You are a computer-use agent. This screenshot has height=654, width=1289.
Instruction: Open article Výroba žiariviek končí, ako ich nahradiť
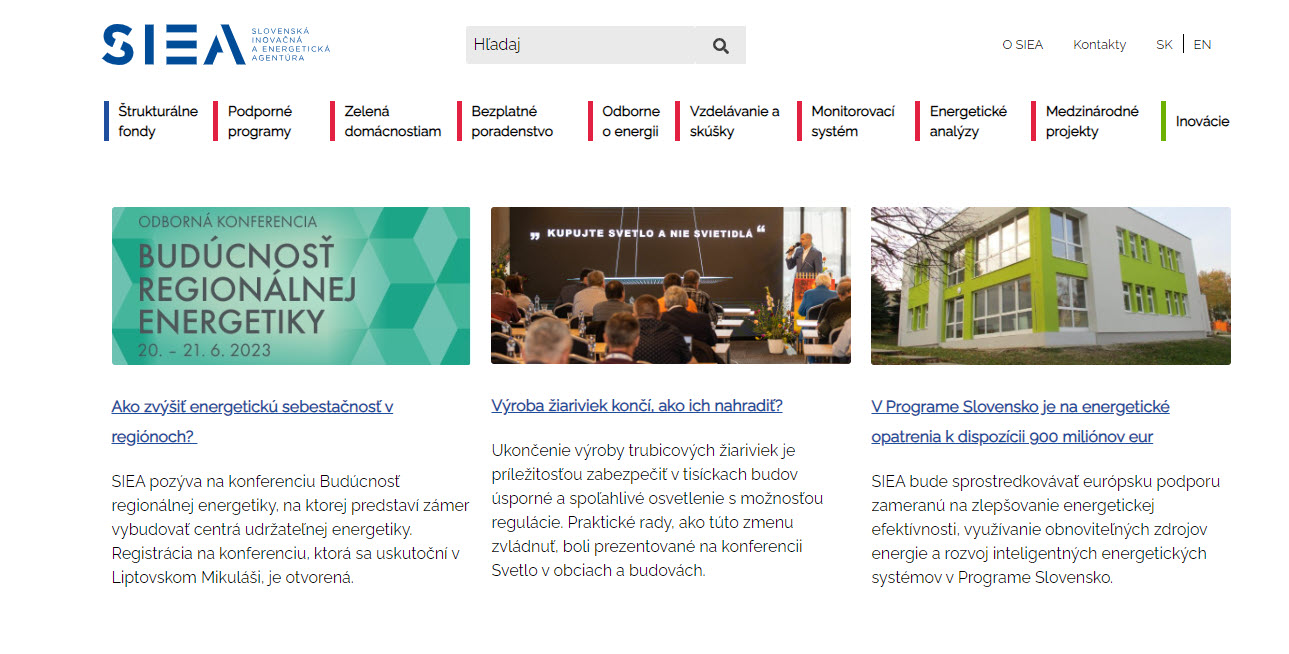pyautogui.click(x=635, y=404)
